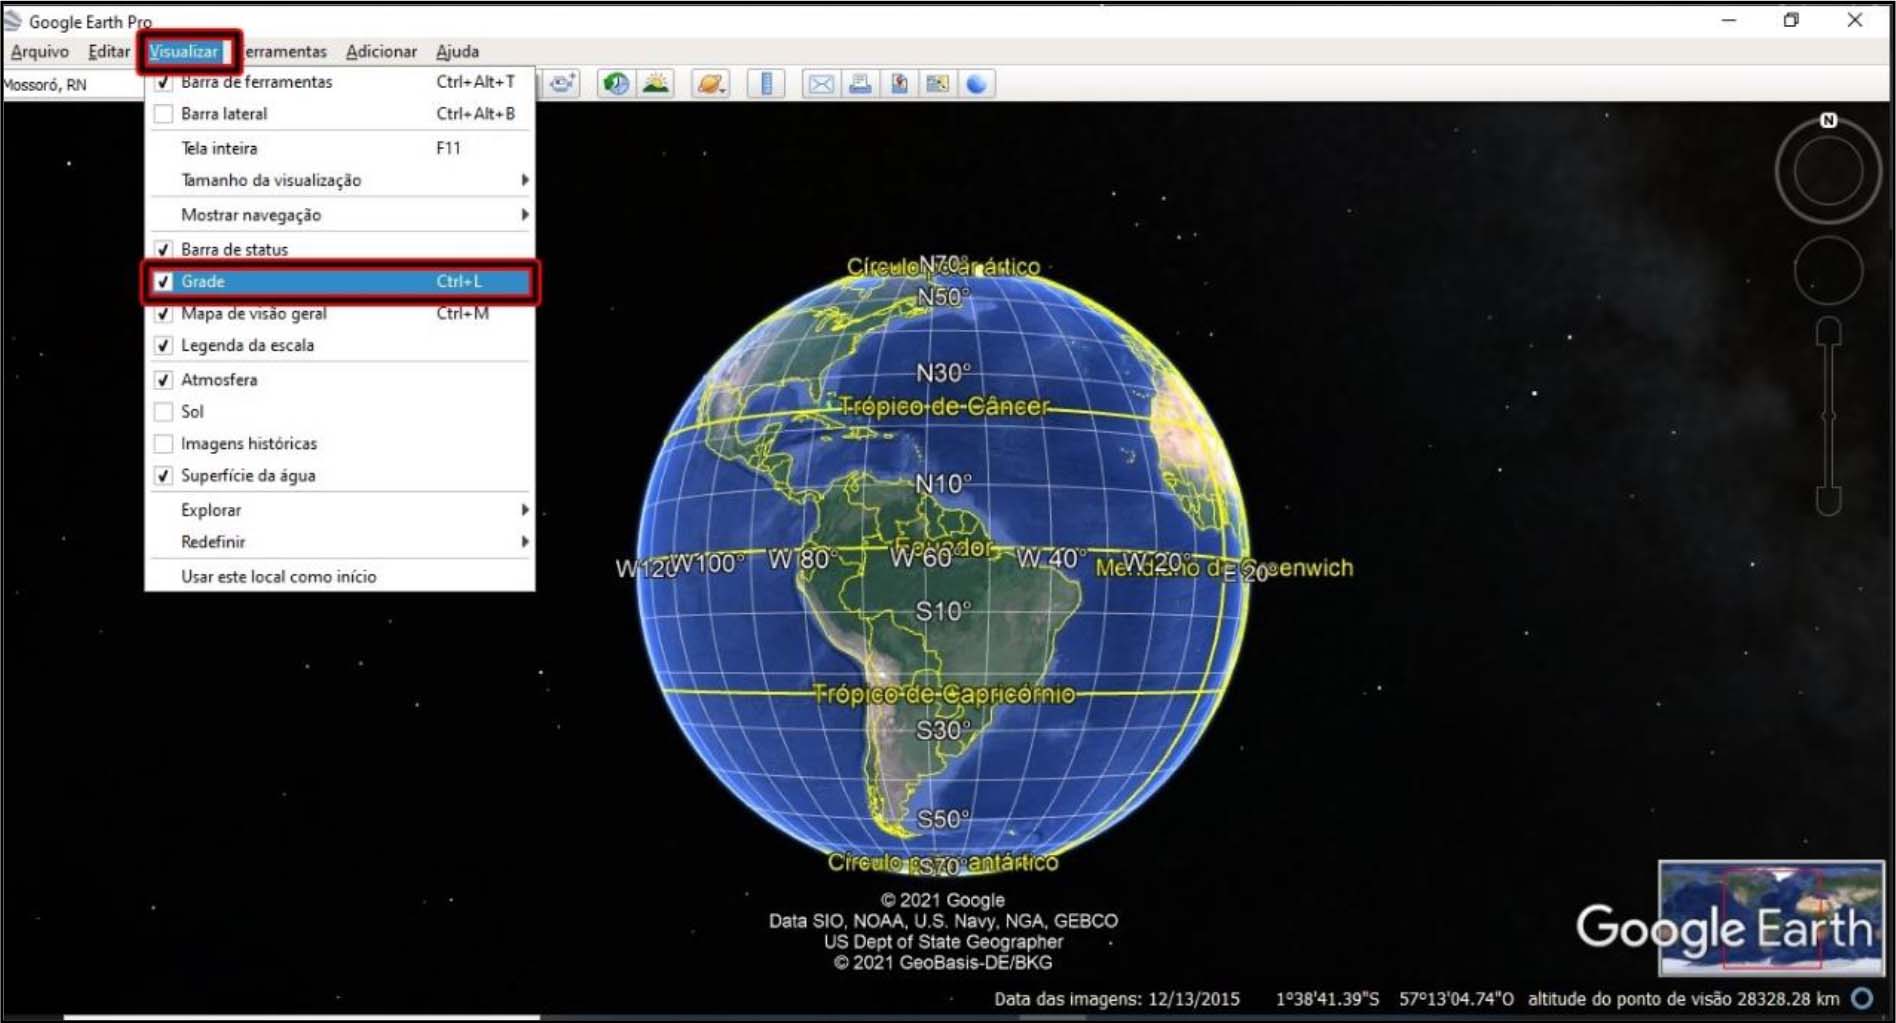Viewport: 1896px width, 1023px height.
Task: Click the latitude 1°38'41.39"S readout
Action: click(x=1327, y=998)
